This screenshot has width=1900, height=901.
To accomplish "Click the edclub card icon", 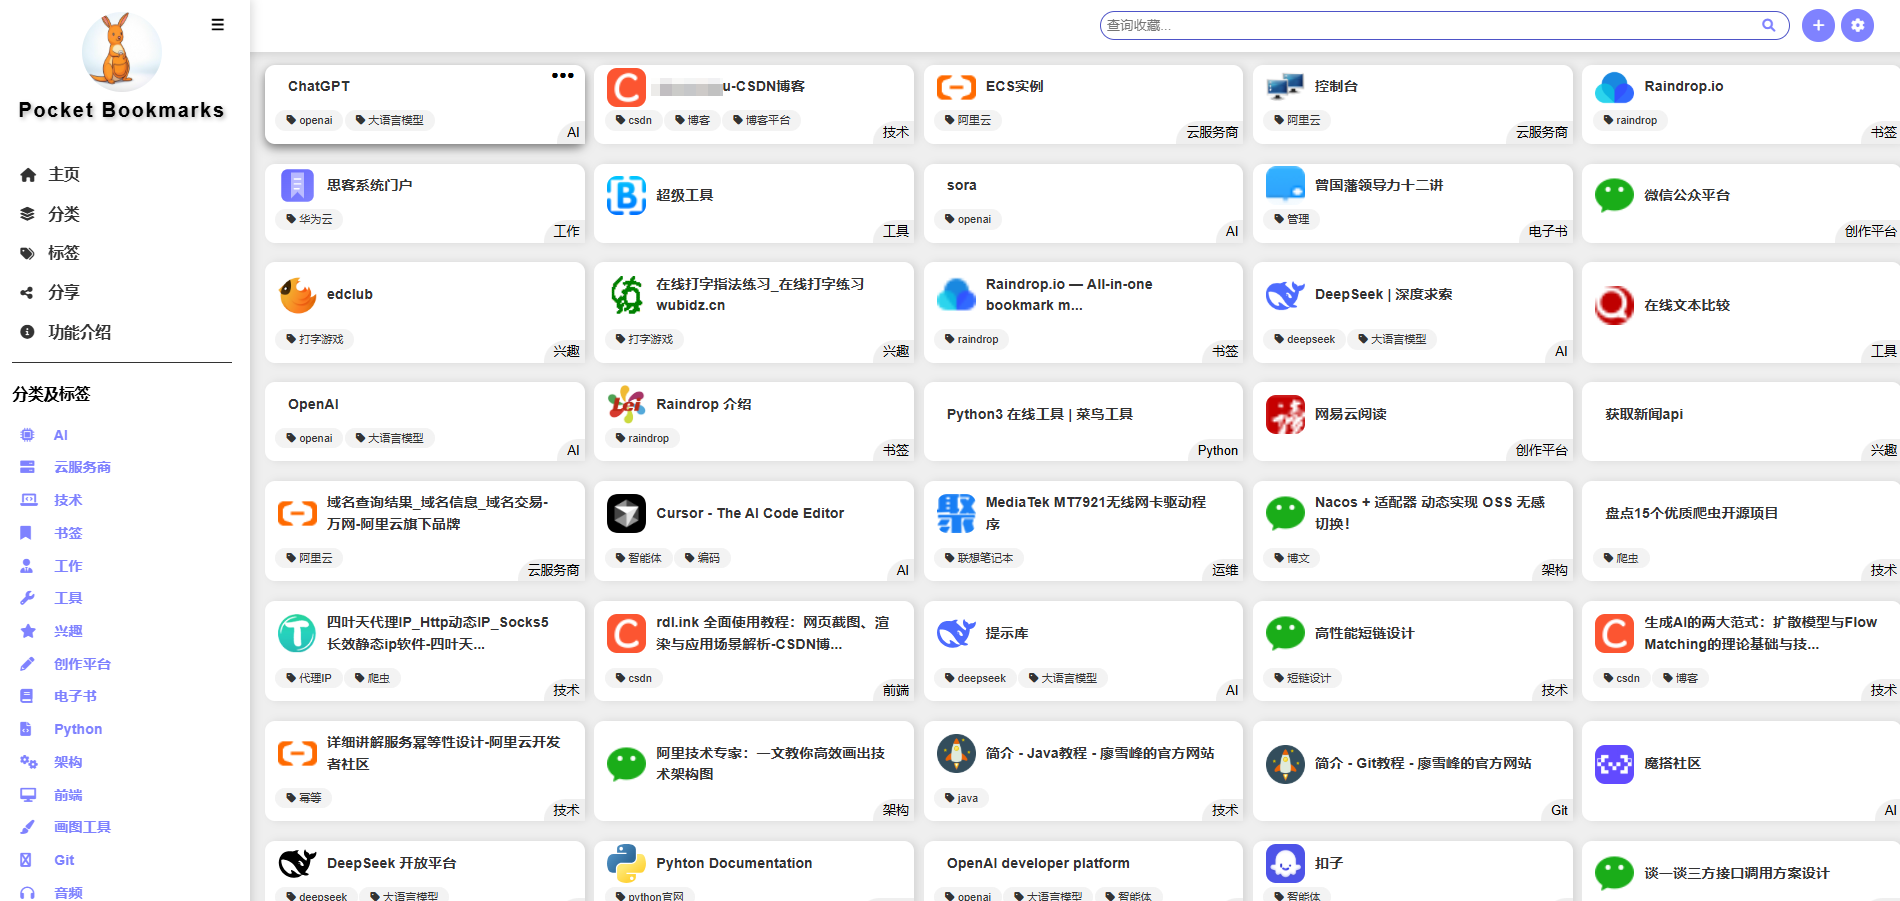I will pyautogui.click(x=297, y=294).
